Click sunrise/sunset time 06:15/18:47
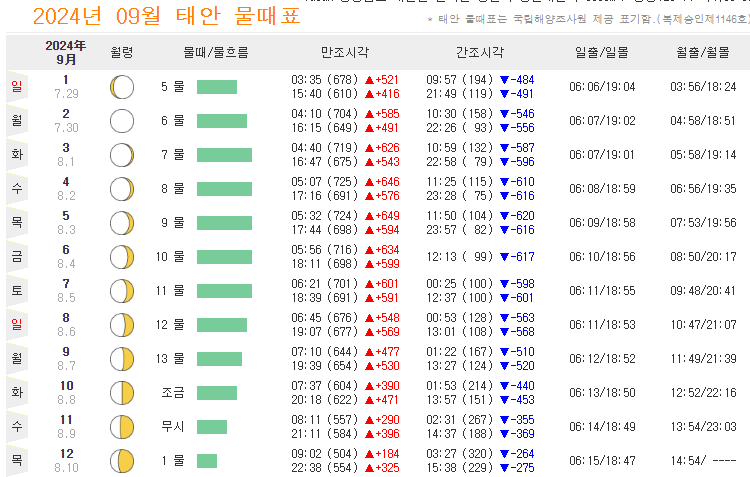 coord(602,461)
